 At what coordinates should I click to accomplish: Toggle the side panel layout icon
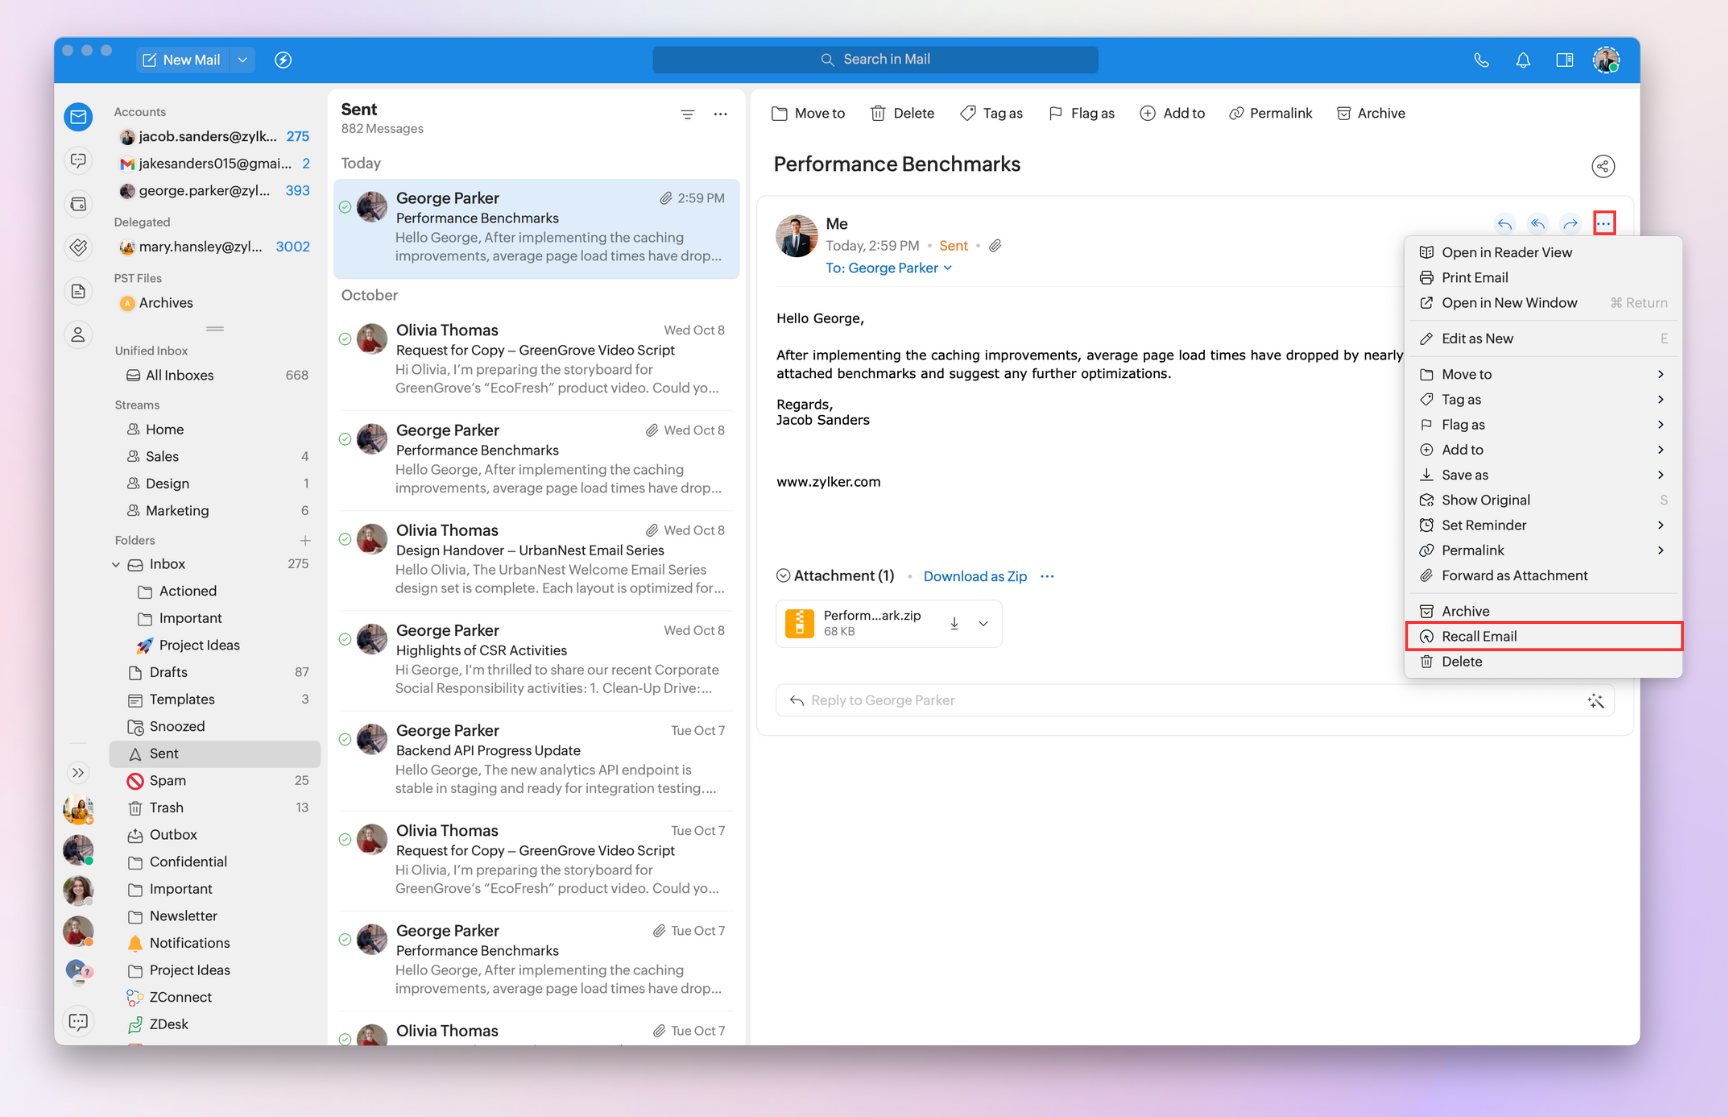(x=1565, y=60)
